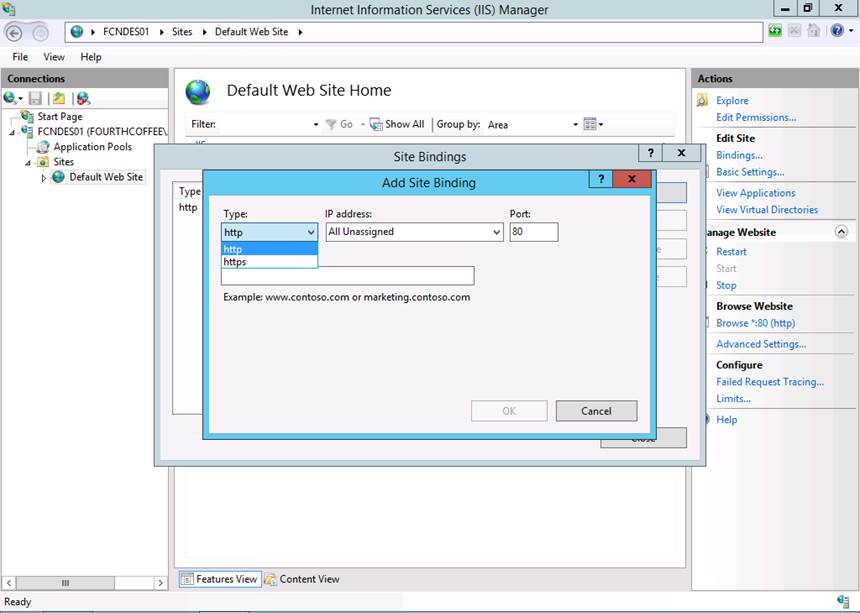Screen dimensions: 860x613
Task: Open the IP address combo box dropdown
Action: click(496, 232)
